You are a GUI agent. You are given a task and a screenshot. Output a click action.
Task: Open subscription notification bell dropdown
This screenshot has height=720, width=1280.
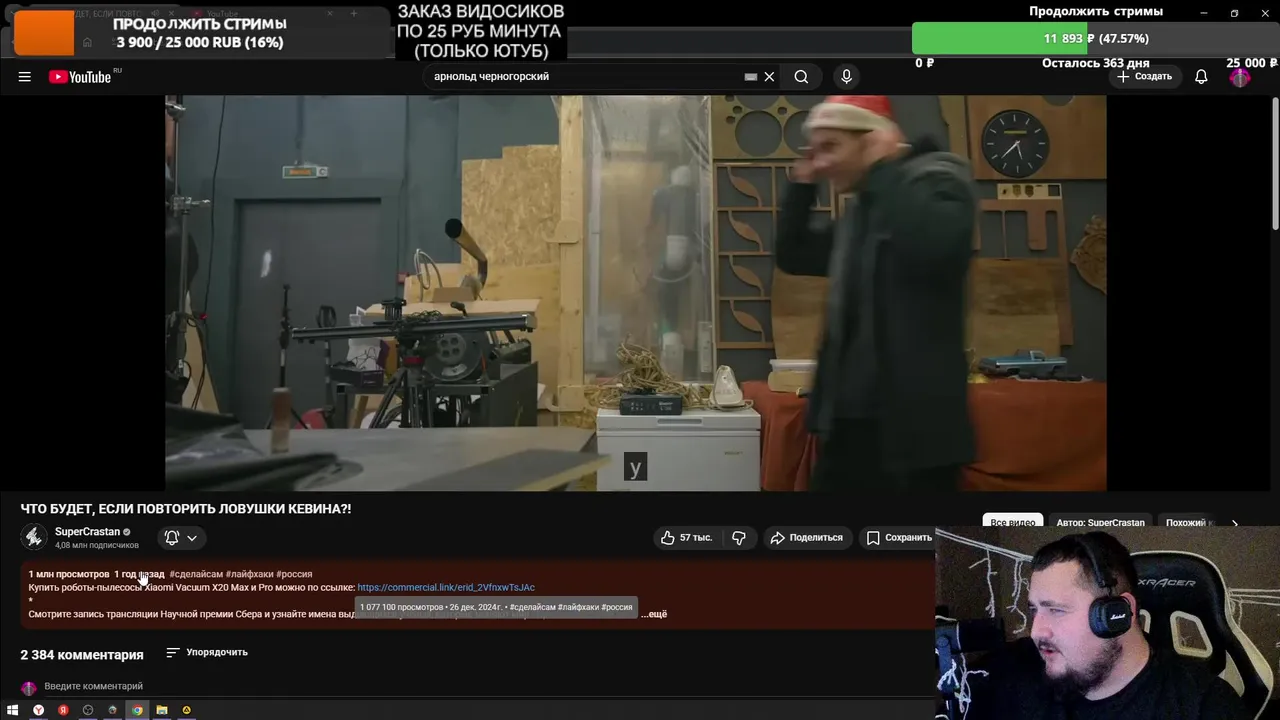[x=181, y=538]
